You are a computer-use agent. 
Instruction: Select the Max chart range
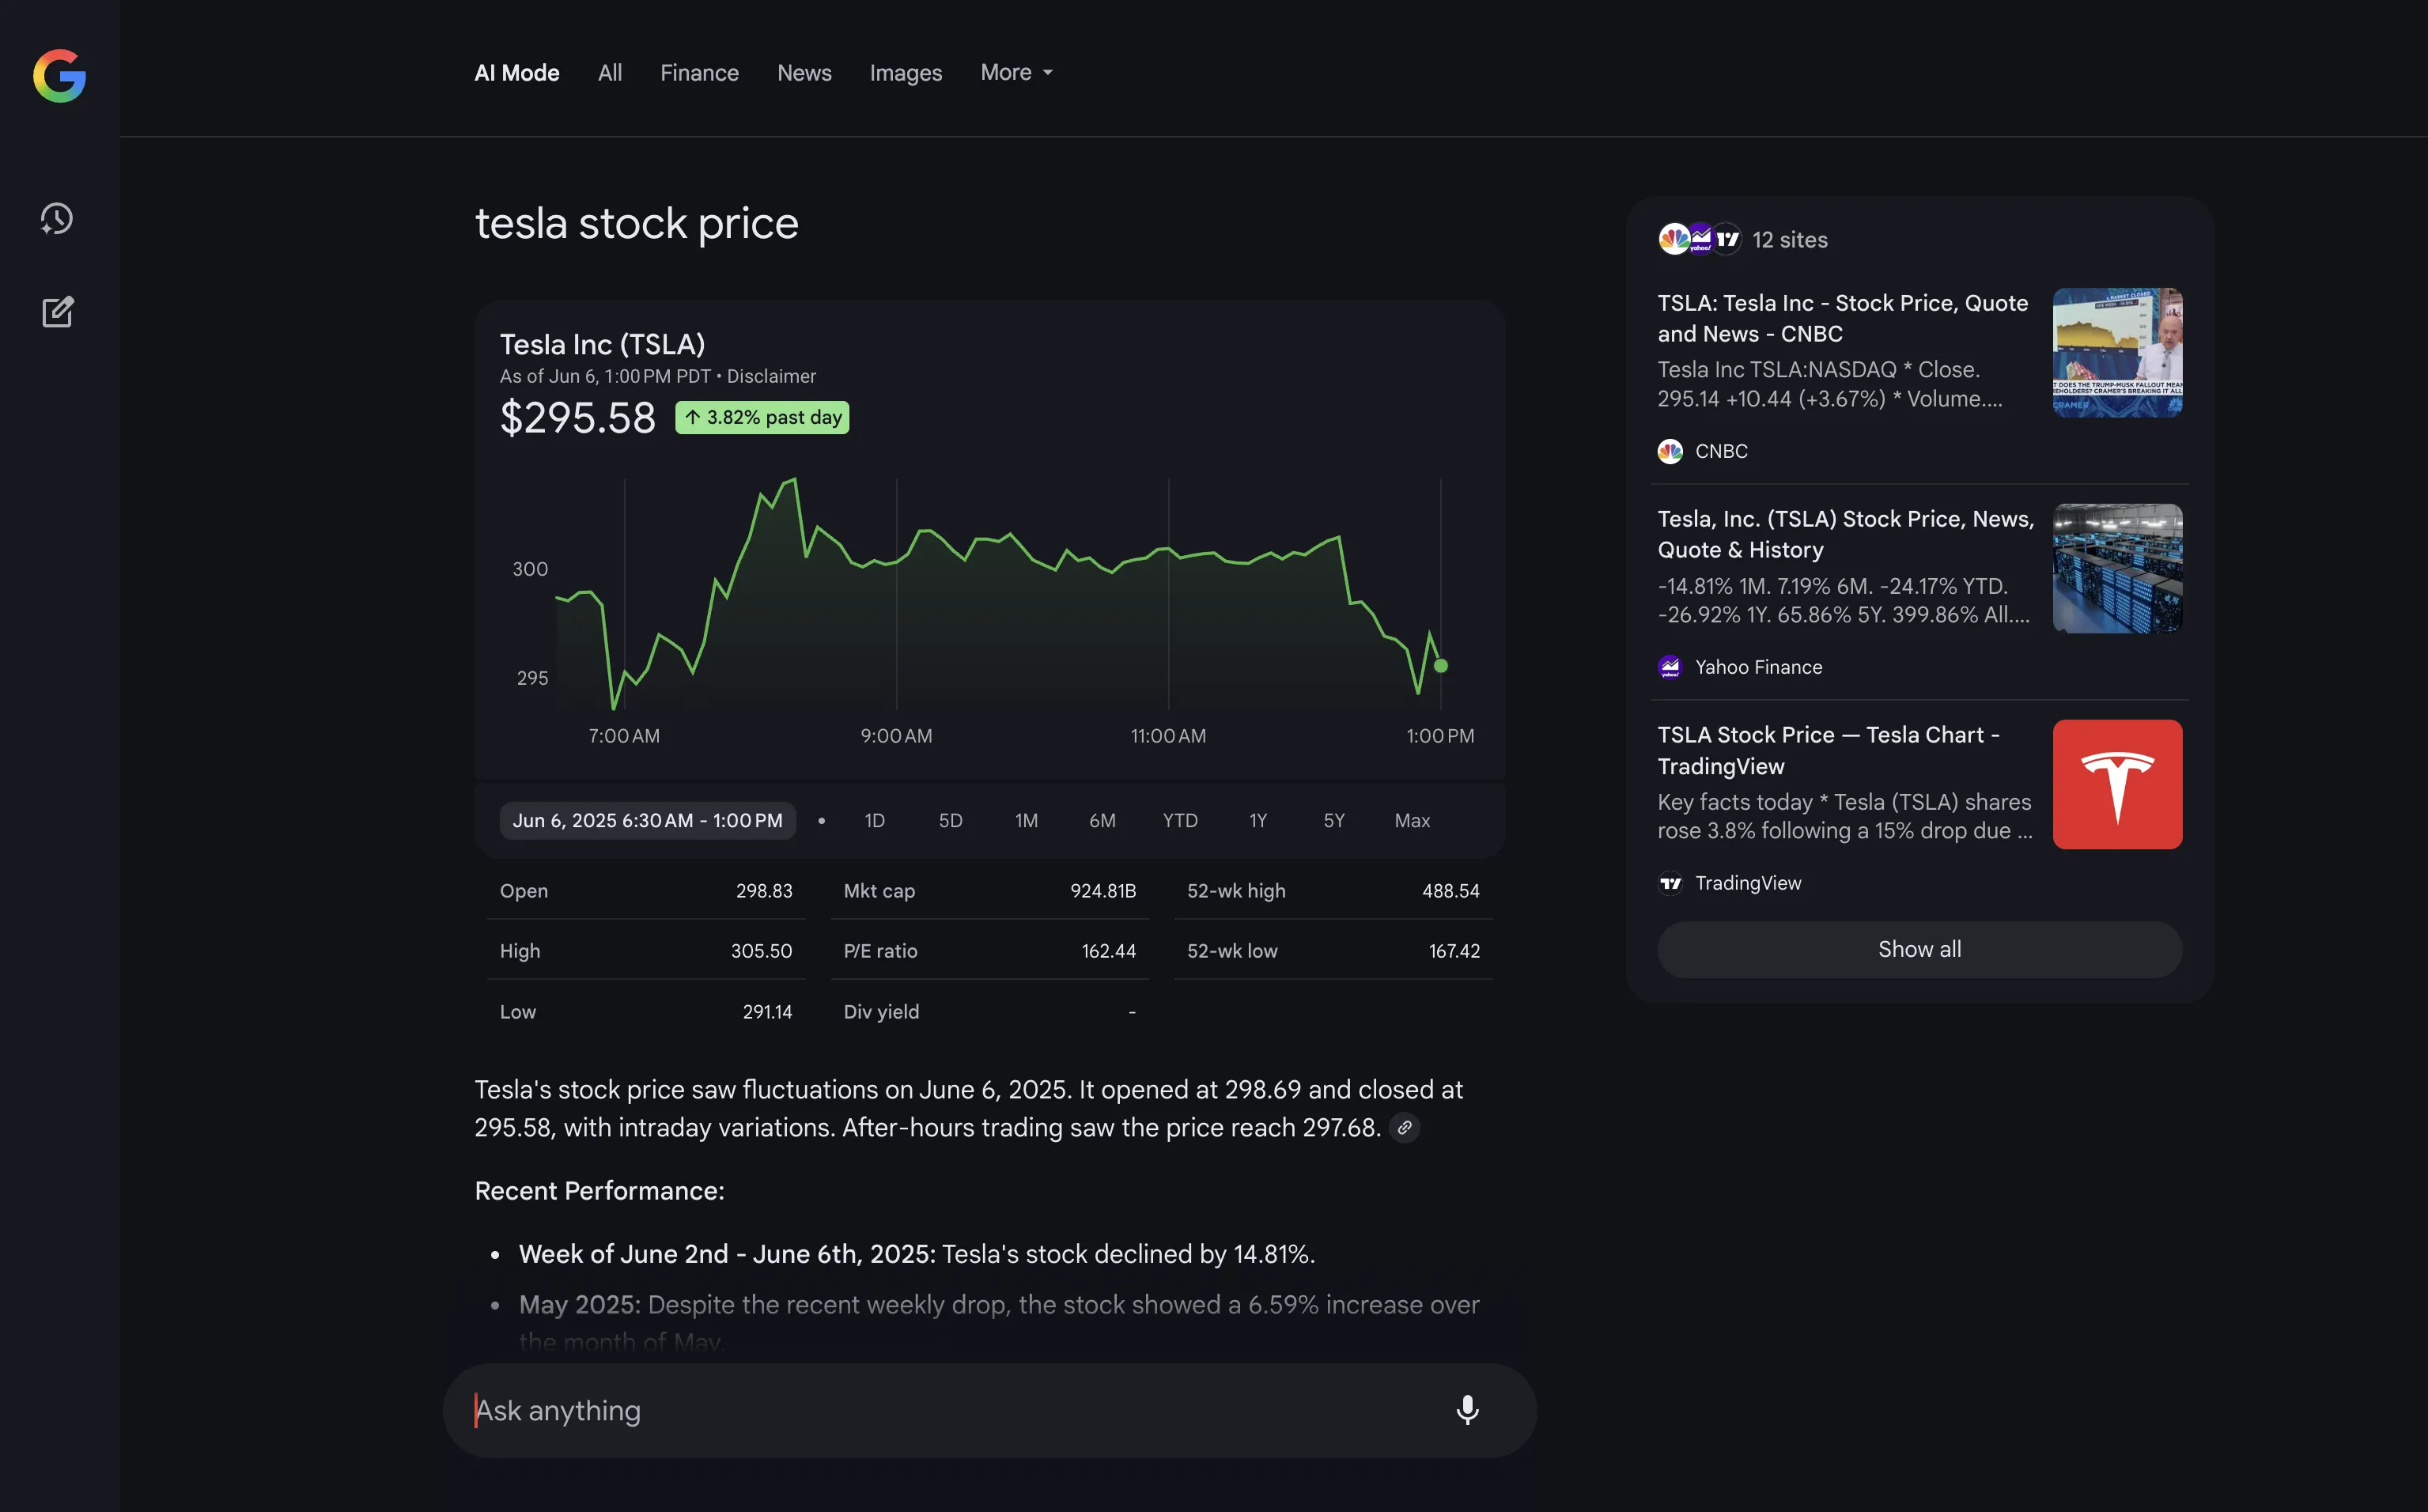[1412, 821]
